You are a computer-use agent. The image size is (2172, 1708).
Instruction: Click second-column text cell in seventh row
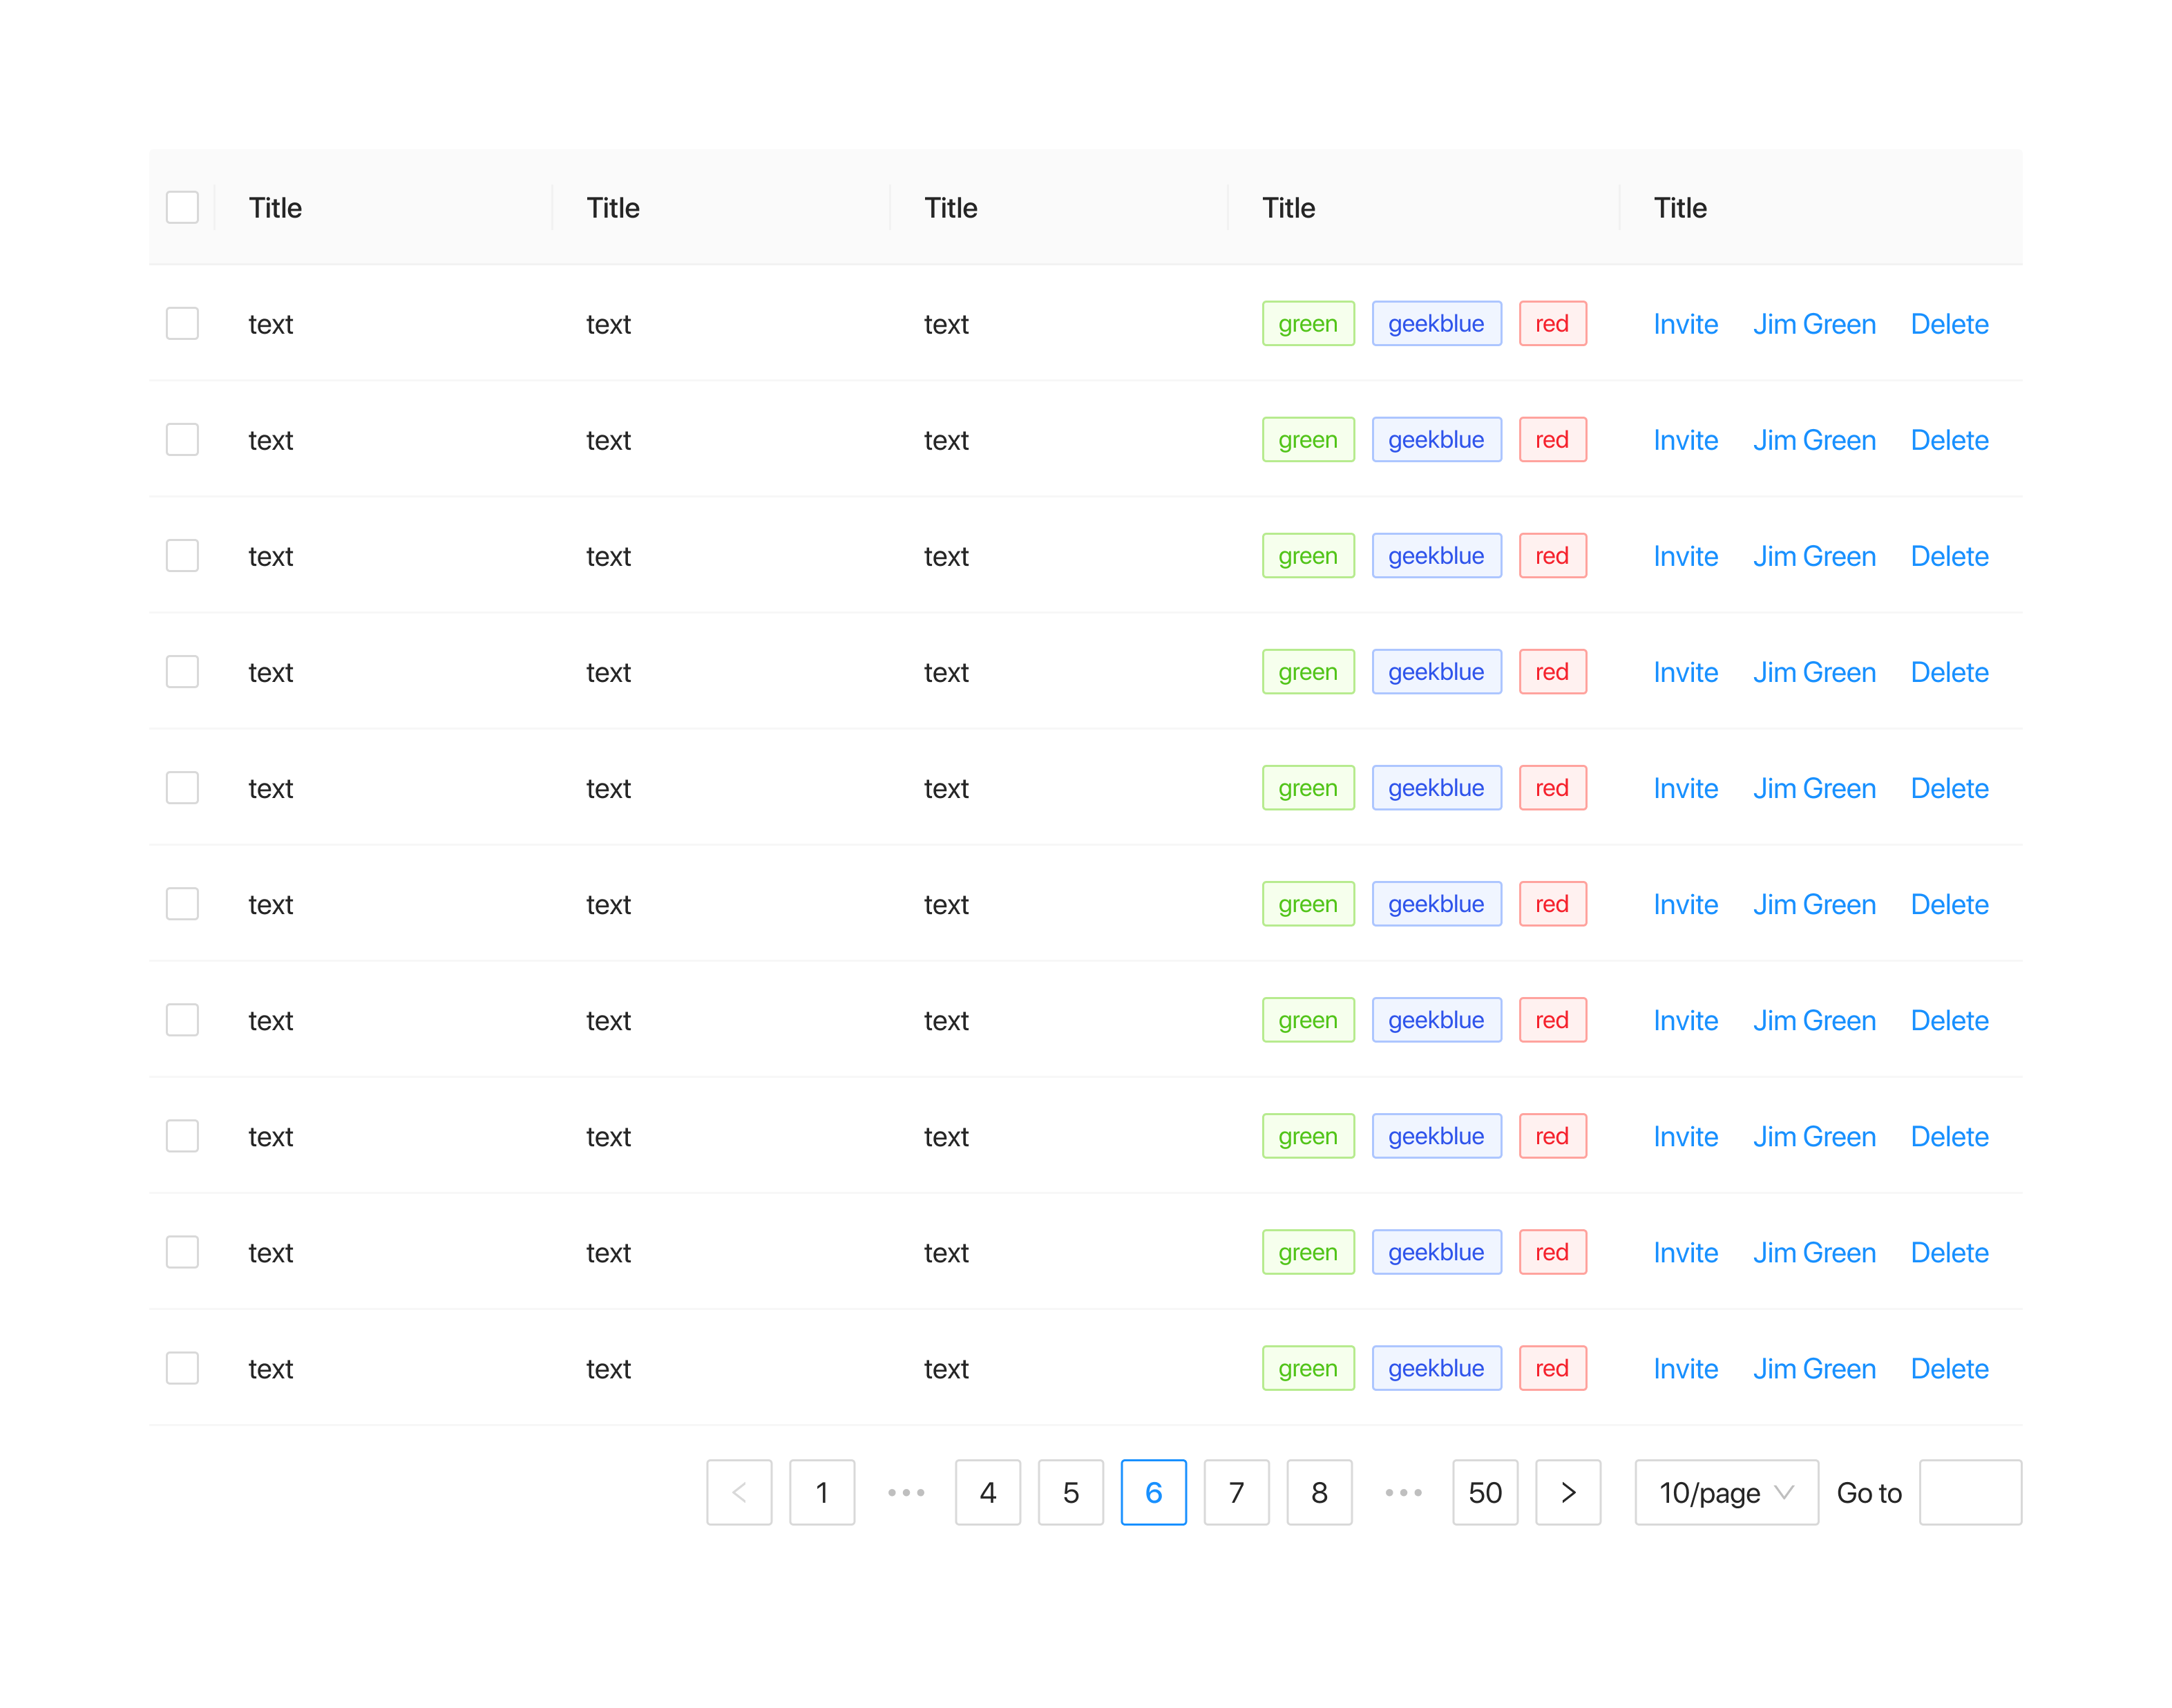pos(608,1020)
